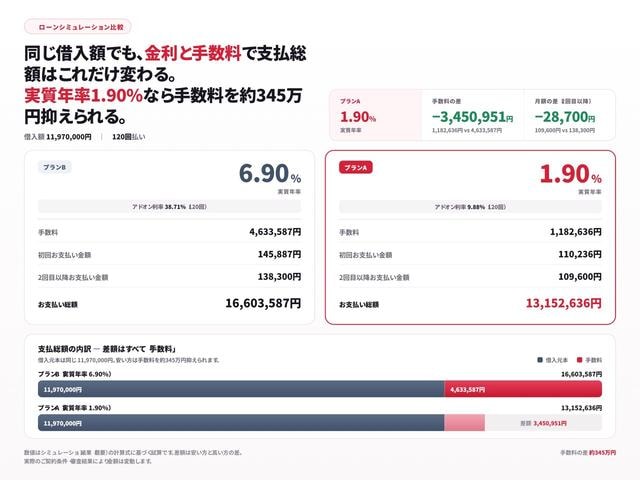640x480 pixels.
Task: Click the grey 差額 3,450,951円 bar segment
Action: 543,423
